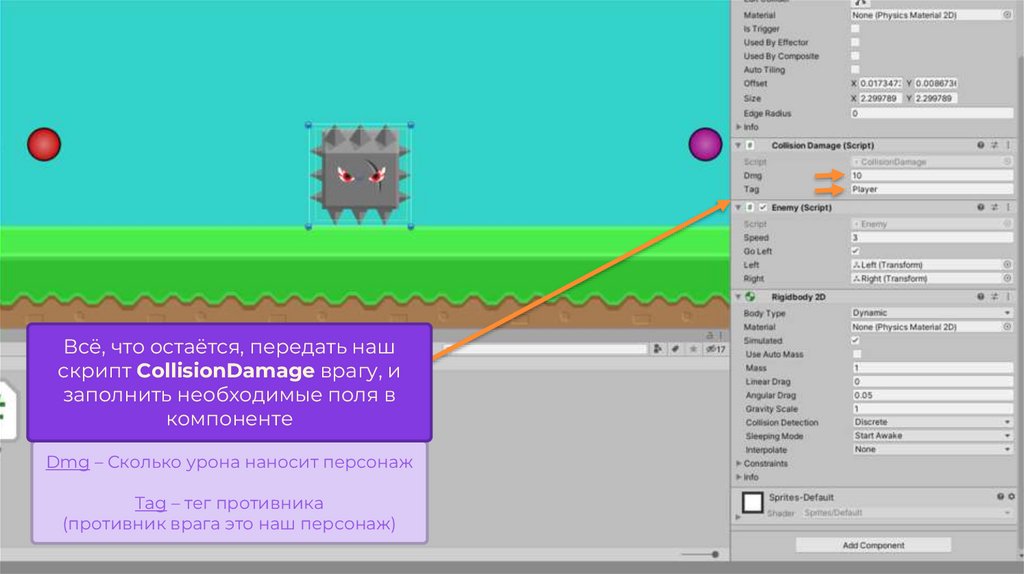This screenshot has width=1024, height=574.
Task: Click the Enemy script hash icon
Action: coord(750,207)
